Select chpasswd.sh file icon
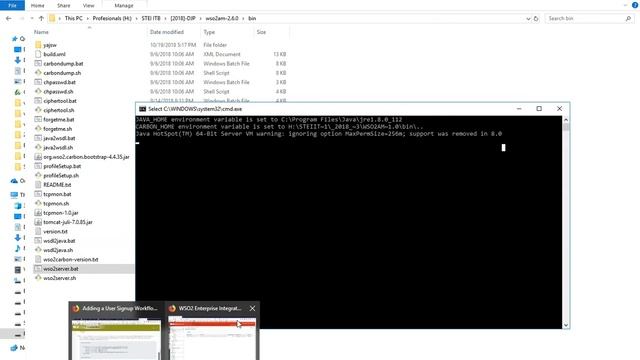Viewport: 640px width, 360px height. point(38,91)
